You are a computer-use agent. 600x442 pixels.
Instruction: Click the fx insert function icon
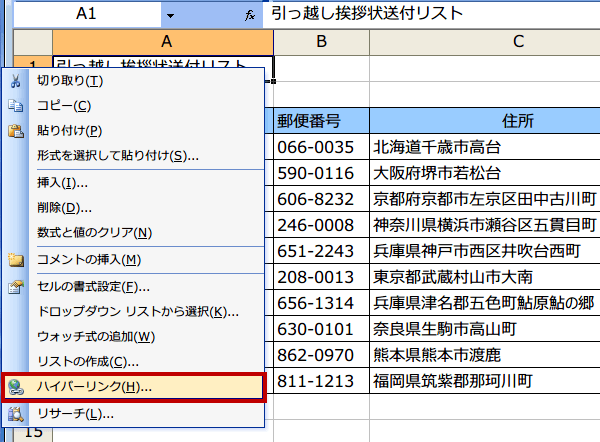pos(250,15)
